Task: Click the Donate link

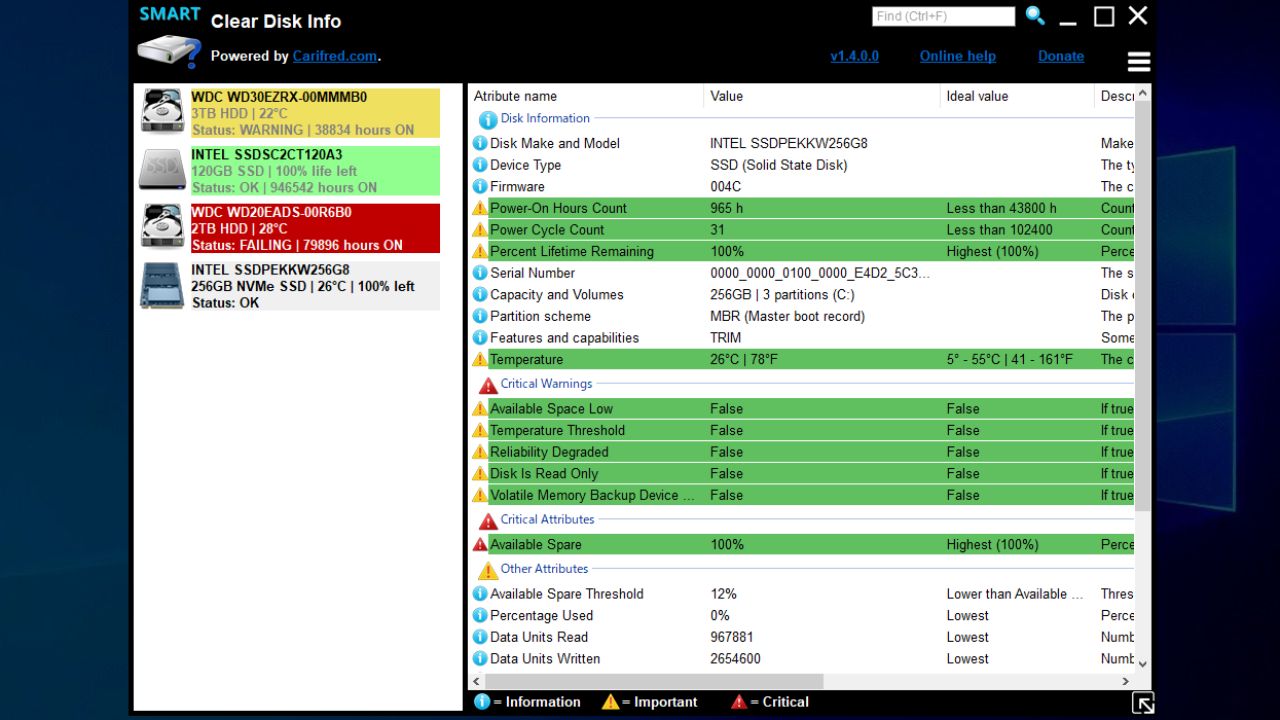Action: pyautogui.click(x=1061, y=56)
